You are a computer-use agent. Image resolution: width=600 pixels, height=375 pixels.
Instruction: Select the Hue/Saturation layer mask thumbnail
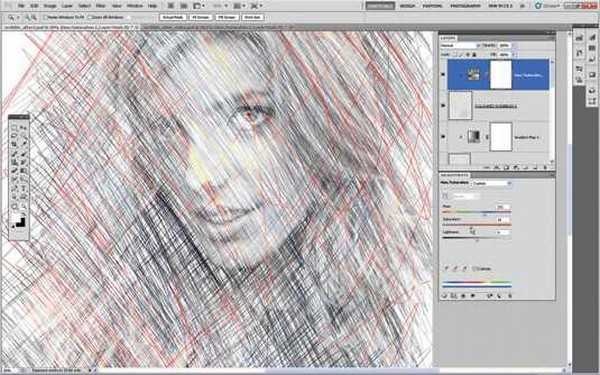501,75
